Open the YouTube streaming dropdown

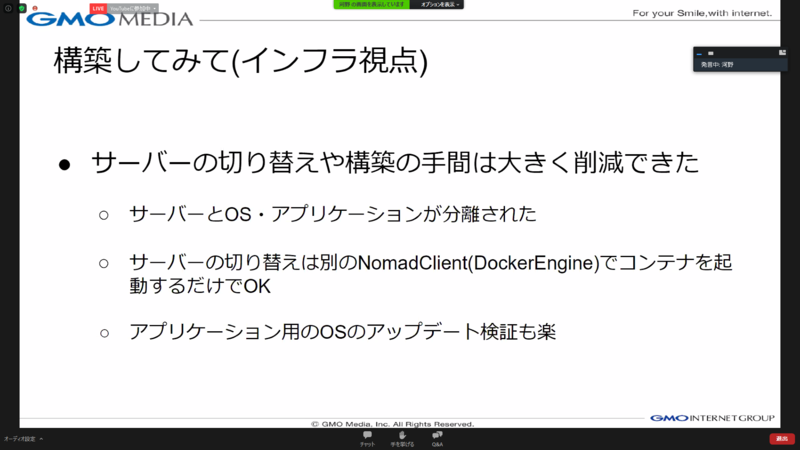133,9
